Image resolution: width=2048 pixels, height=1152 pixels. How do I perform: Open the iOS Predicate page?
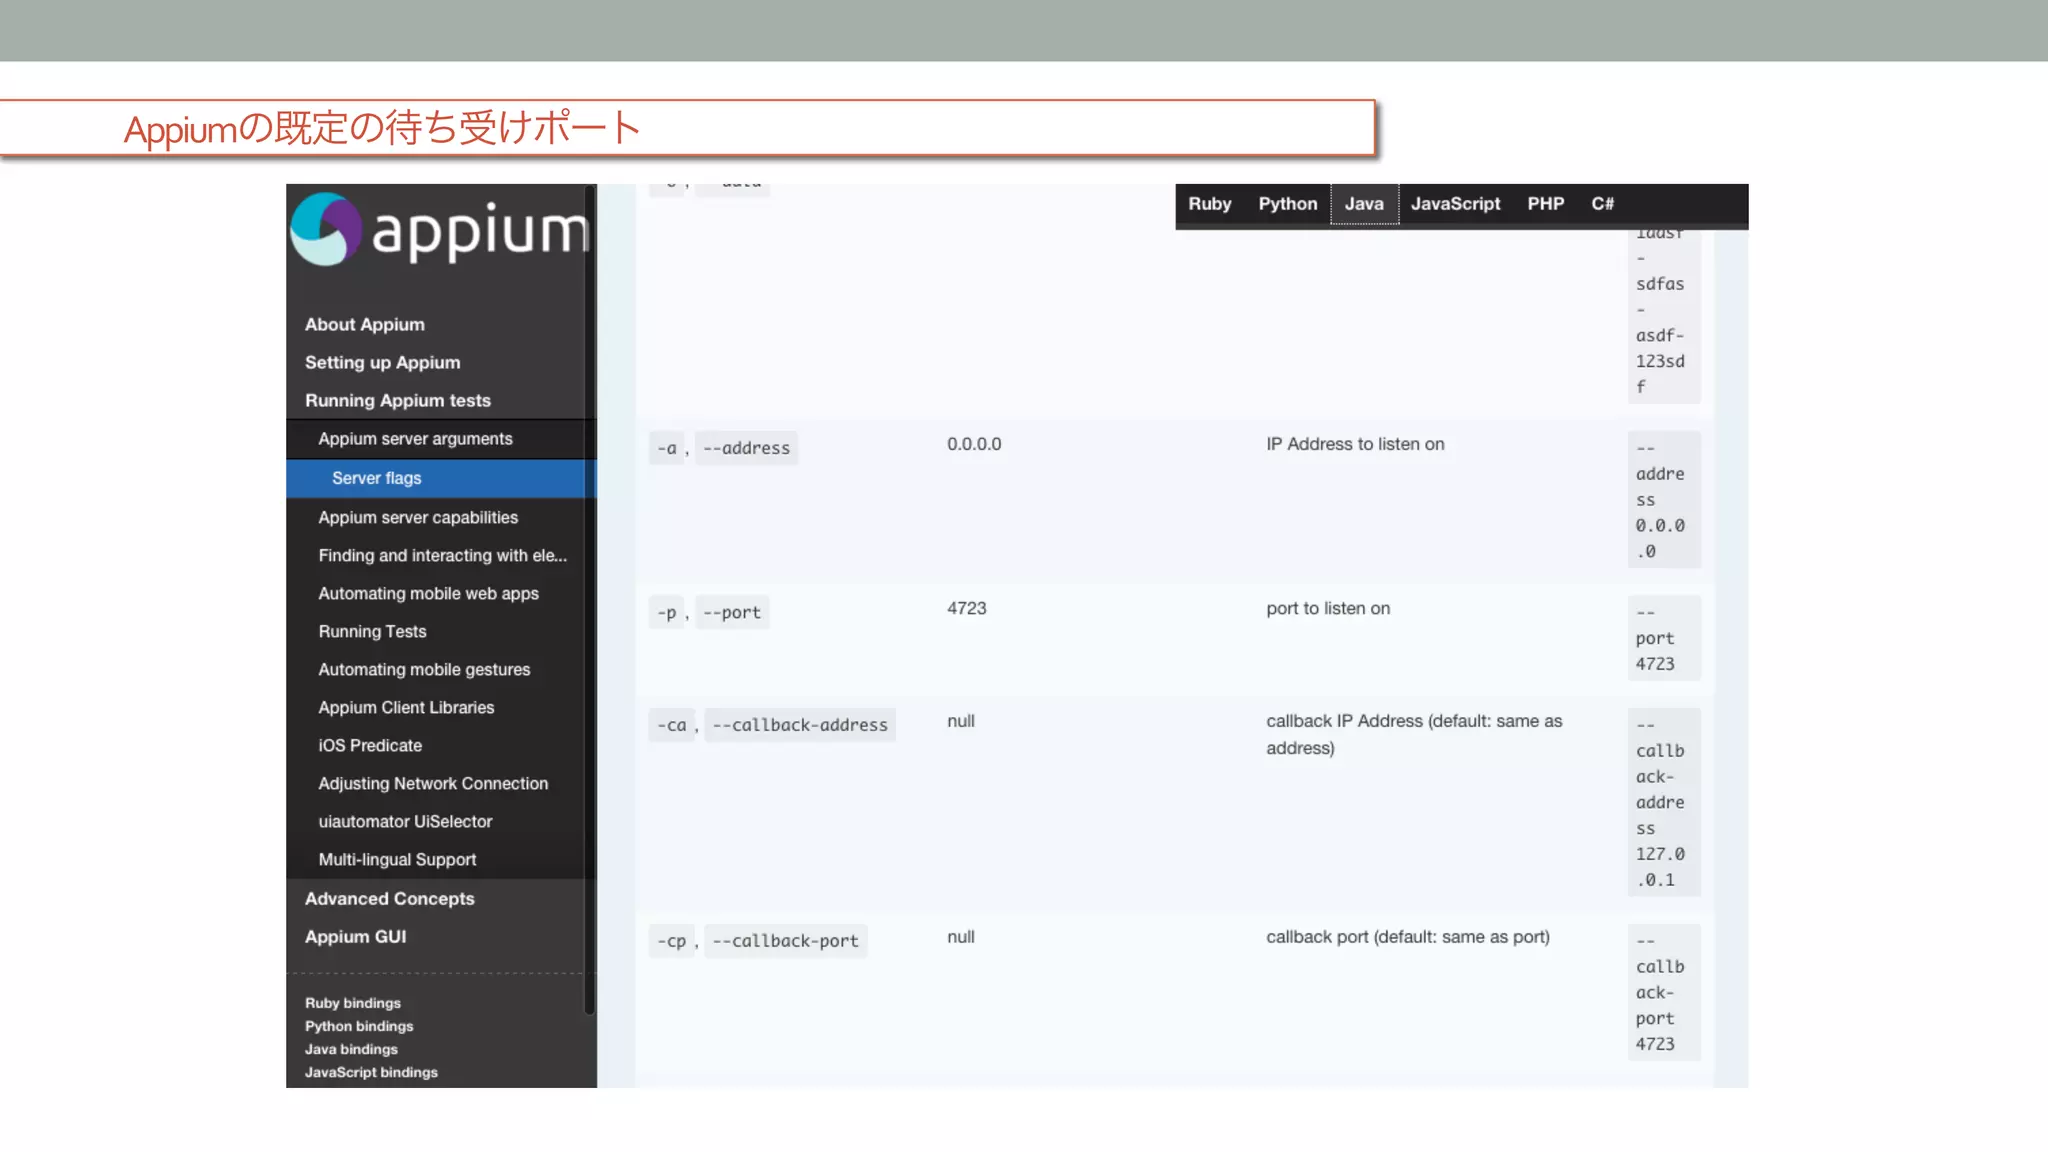370,745
